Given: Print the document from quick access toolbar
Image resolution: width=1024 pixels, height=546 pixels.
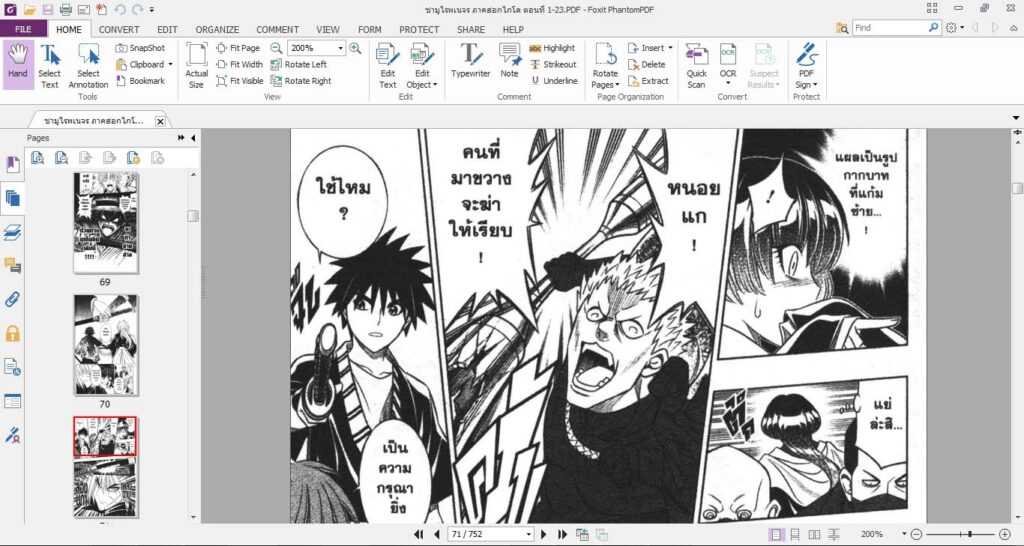Looking at the screenshot, I should click(x=65, y=9).
